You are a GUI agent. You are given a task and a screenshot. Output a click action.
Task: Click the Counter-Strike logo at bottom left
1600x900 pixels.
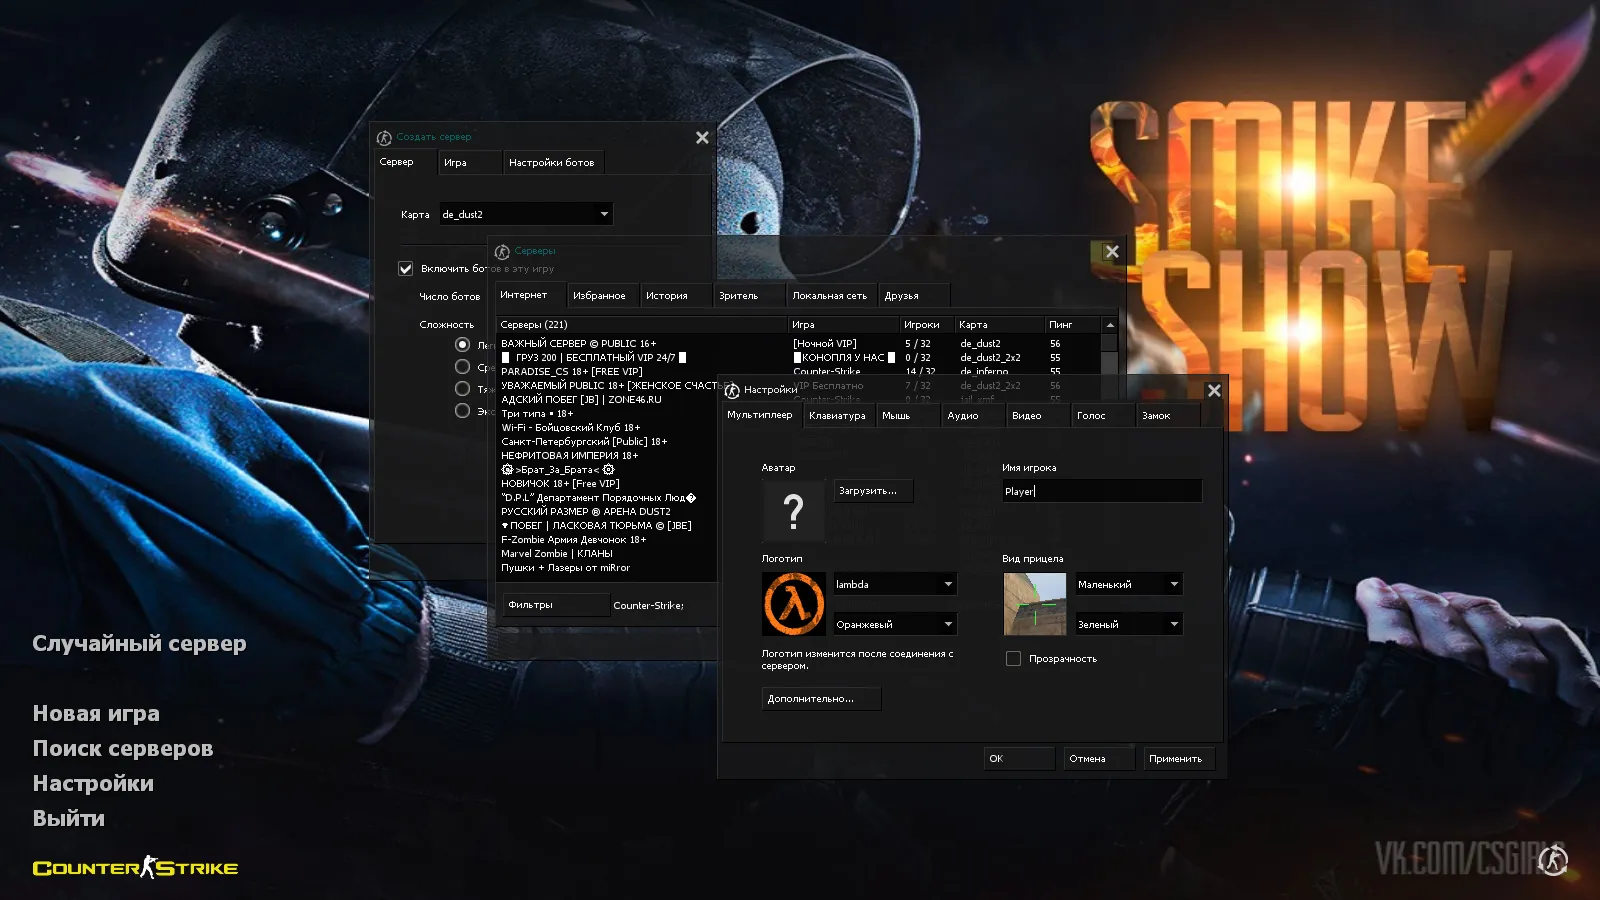(x=135, y=868)
